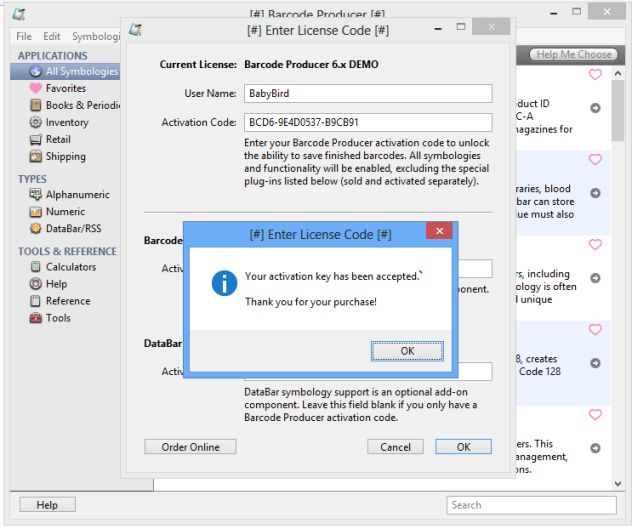Click 'Thank you for your purchase!' text

[311, 302]
